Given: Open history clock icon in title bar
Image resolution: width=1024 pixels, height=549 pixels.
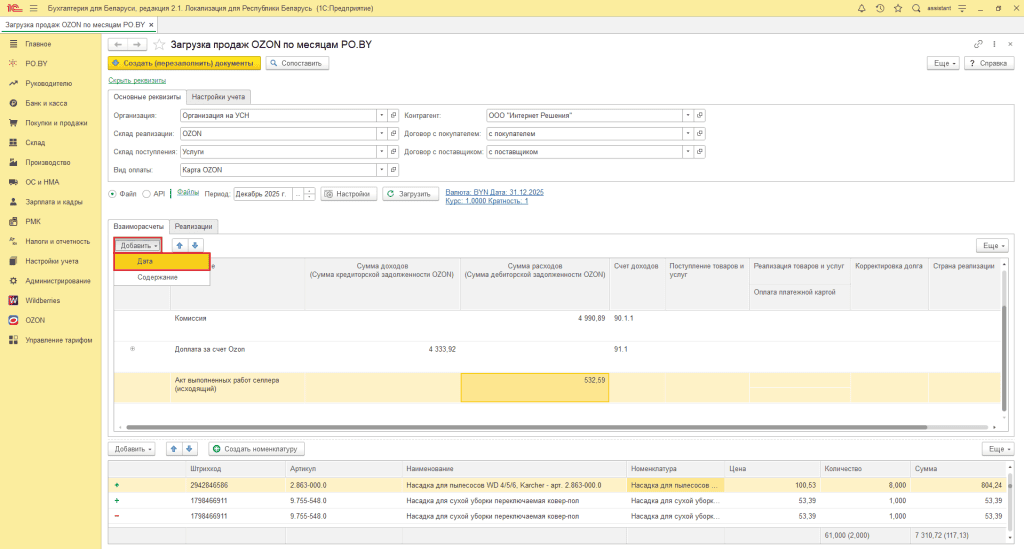Looking at the screenshot, I should [880, 8].
